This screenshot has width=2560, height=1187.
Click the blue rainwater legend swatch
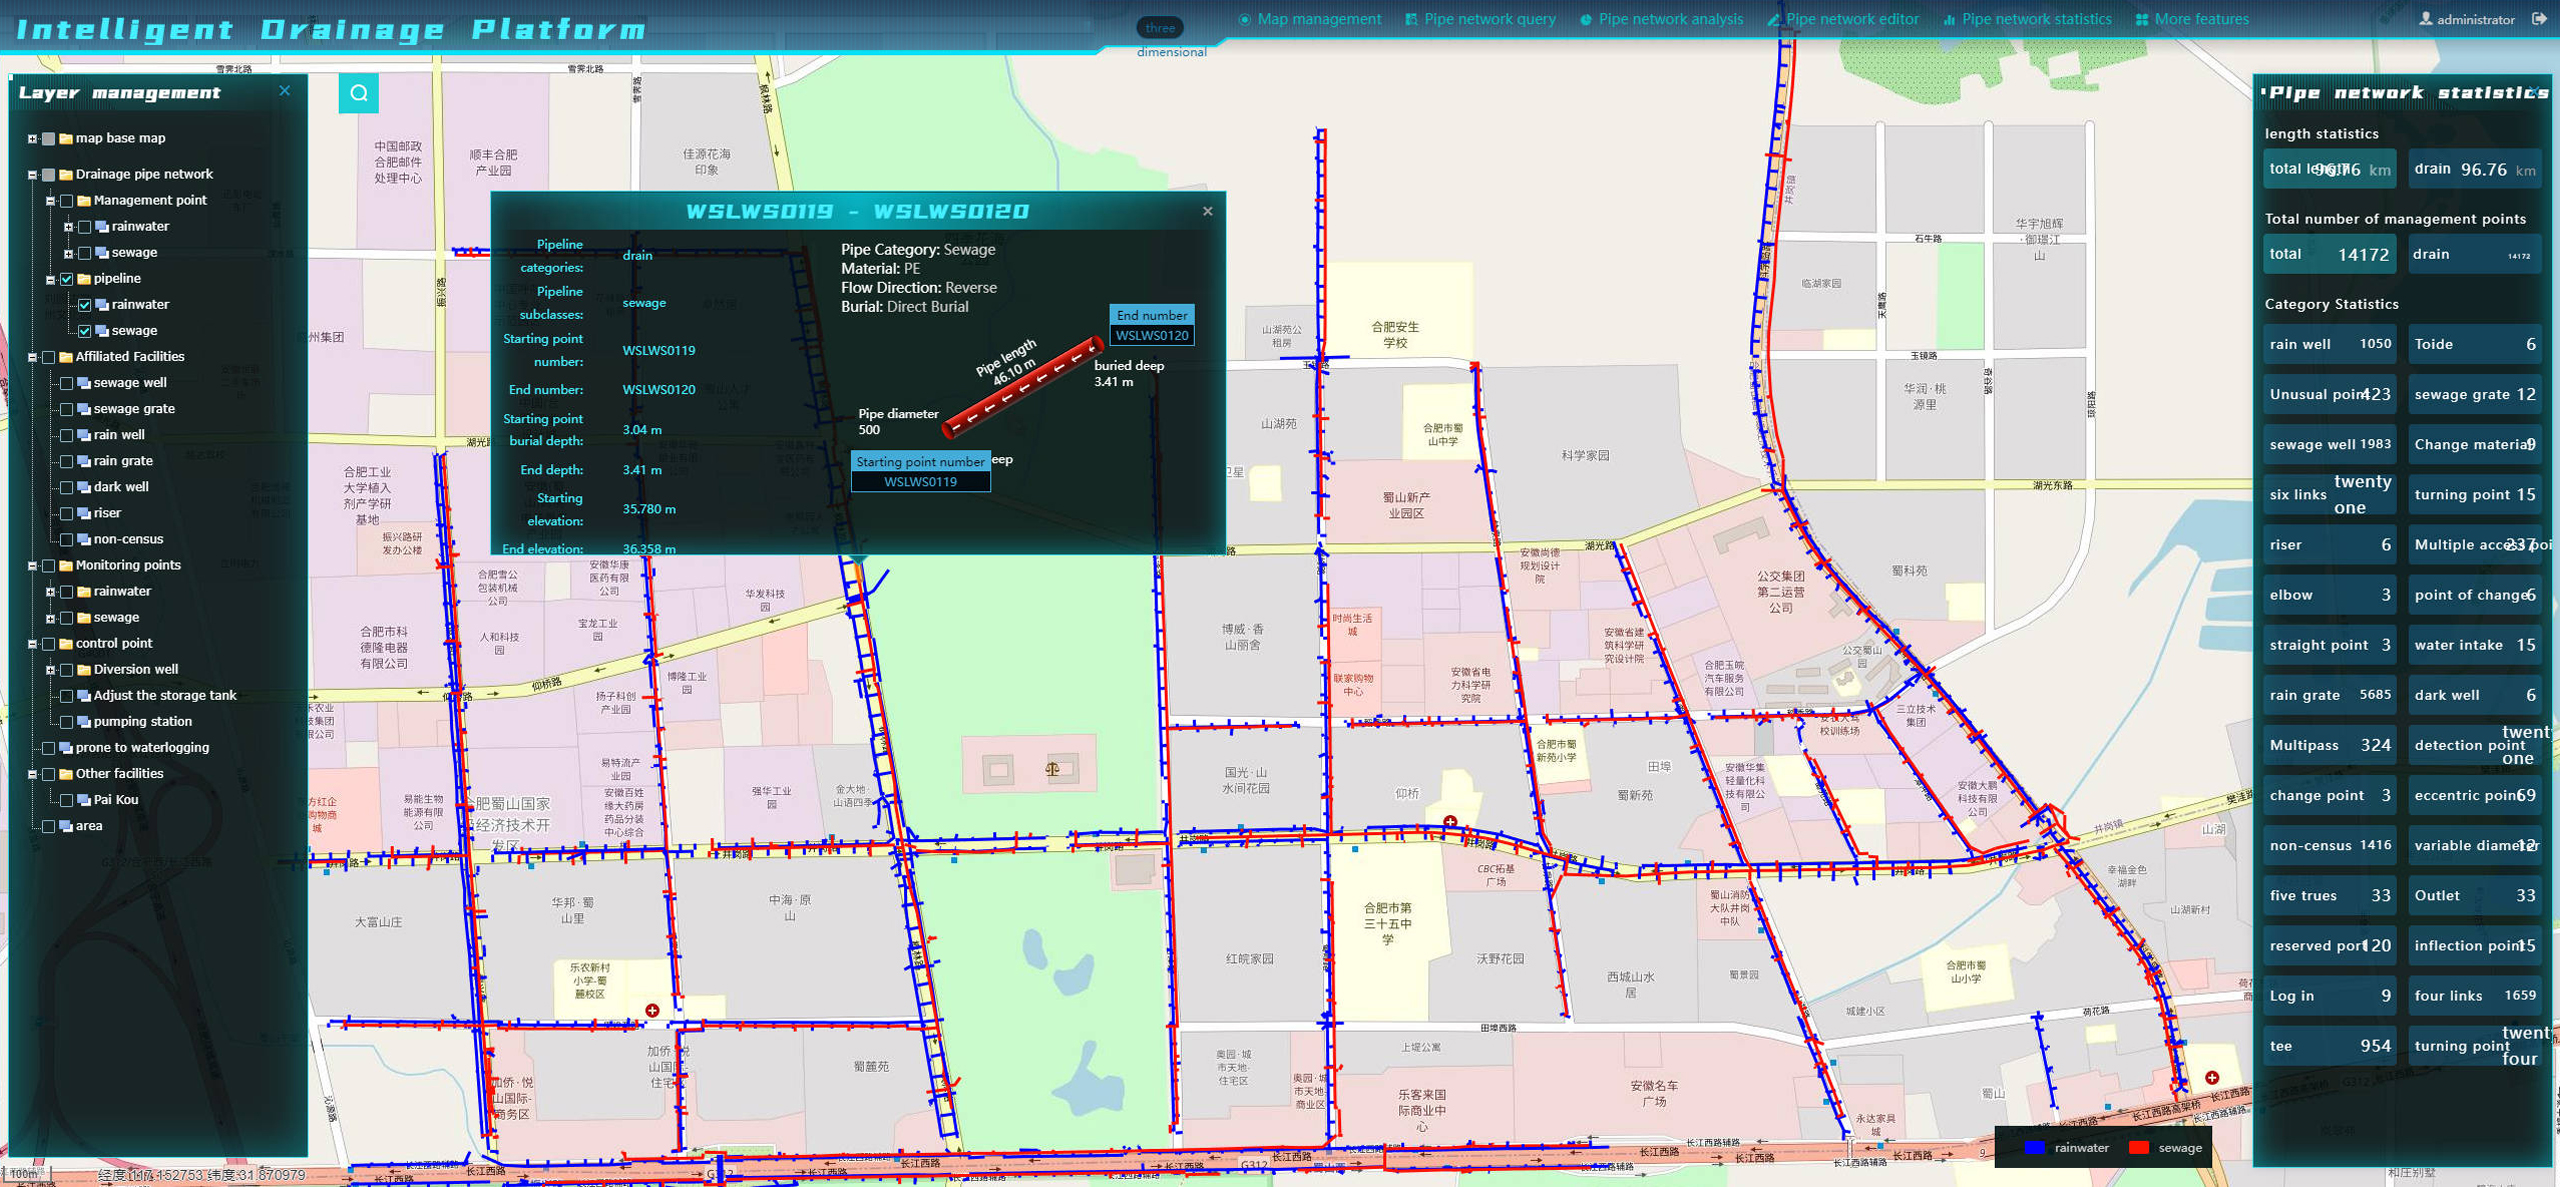point(2034,1147)
